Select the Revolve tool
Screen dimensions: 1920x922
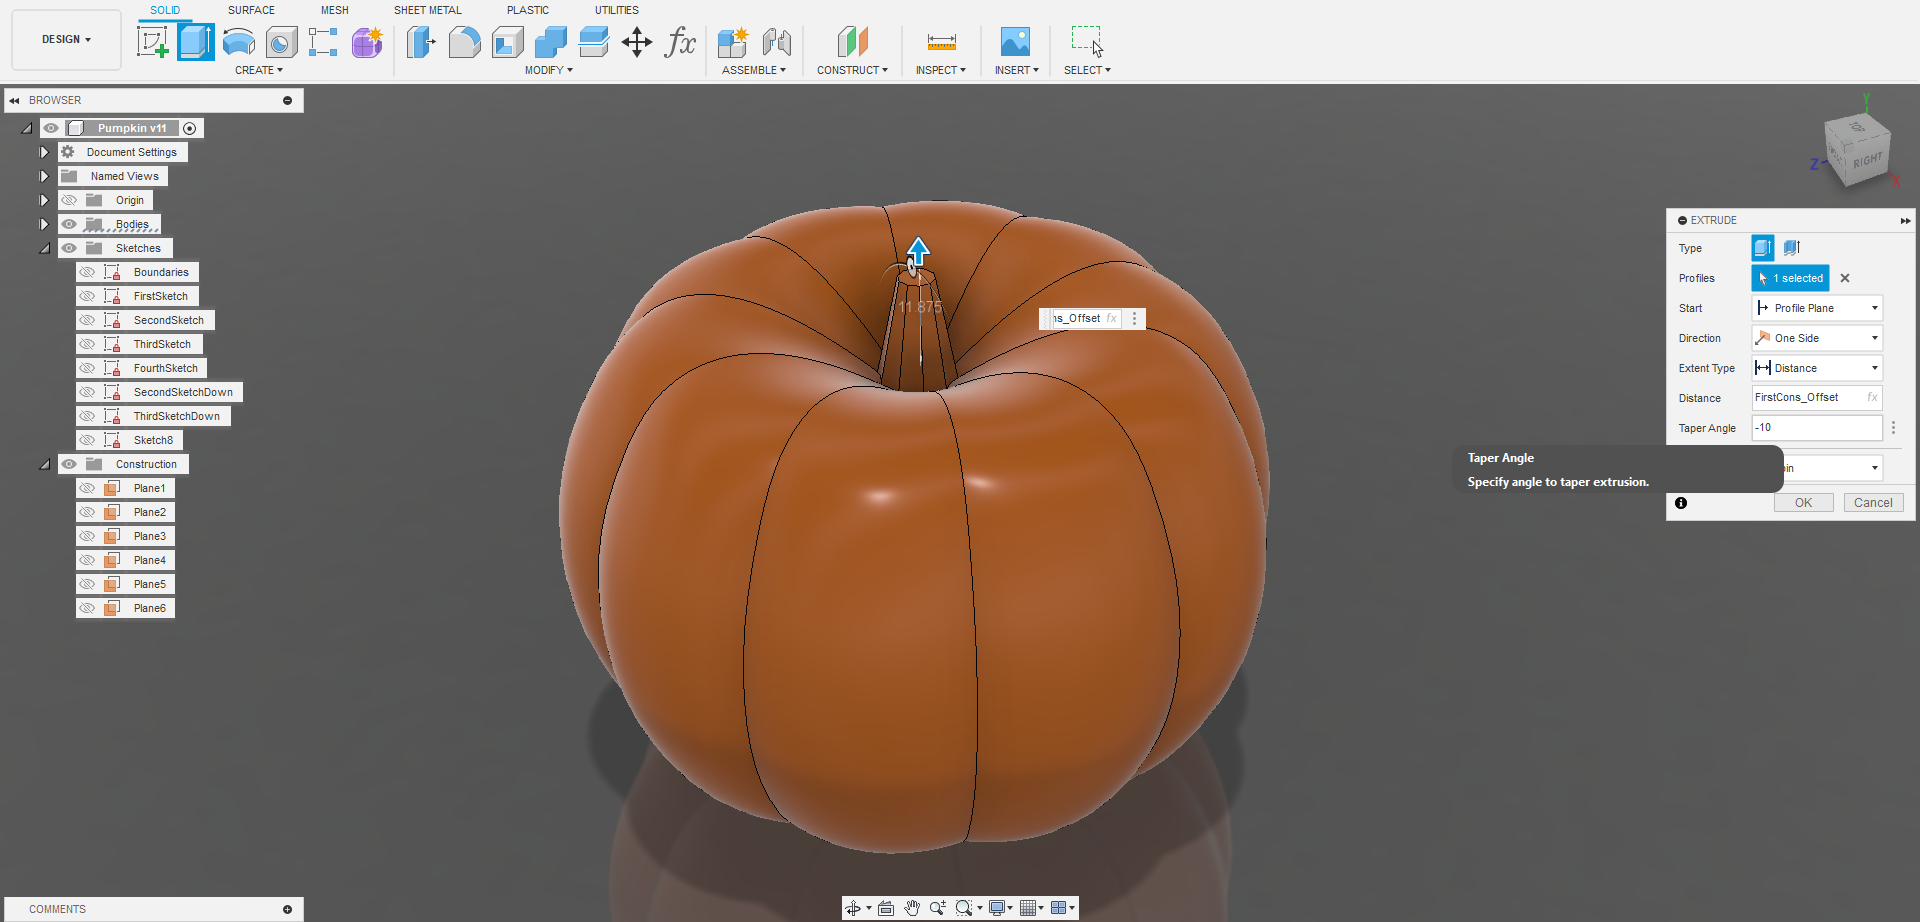(238, 42)
